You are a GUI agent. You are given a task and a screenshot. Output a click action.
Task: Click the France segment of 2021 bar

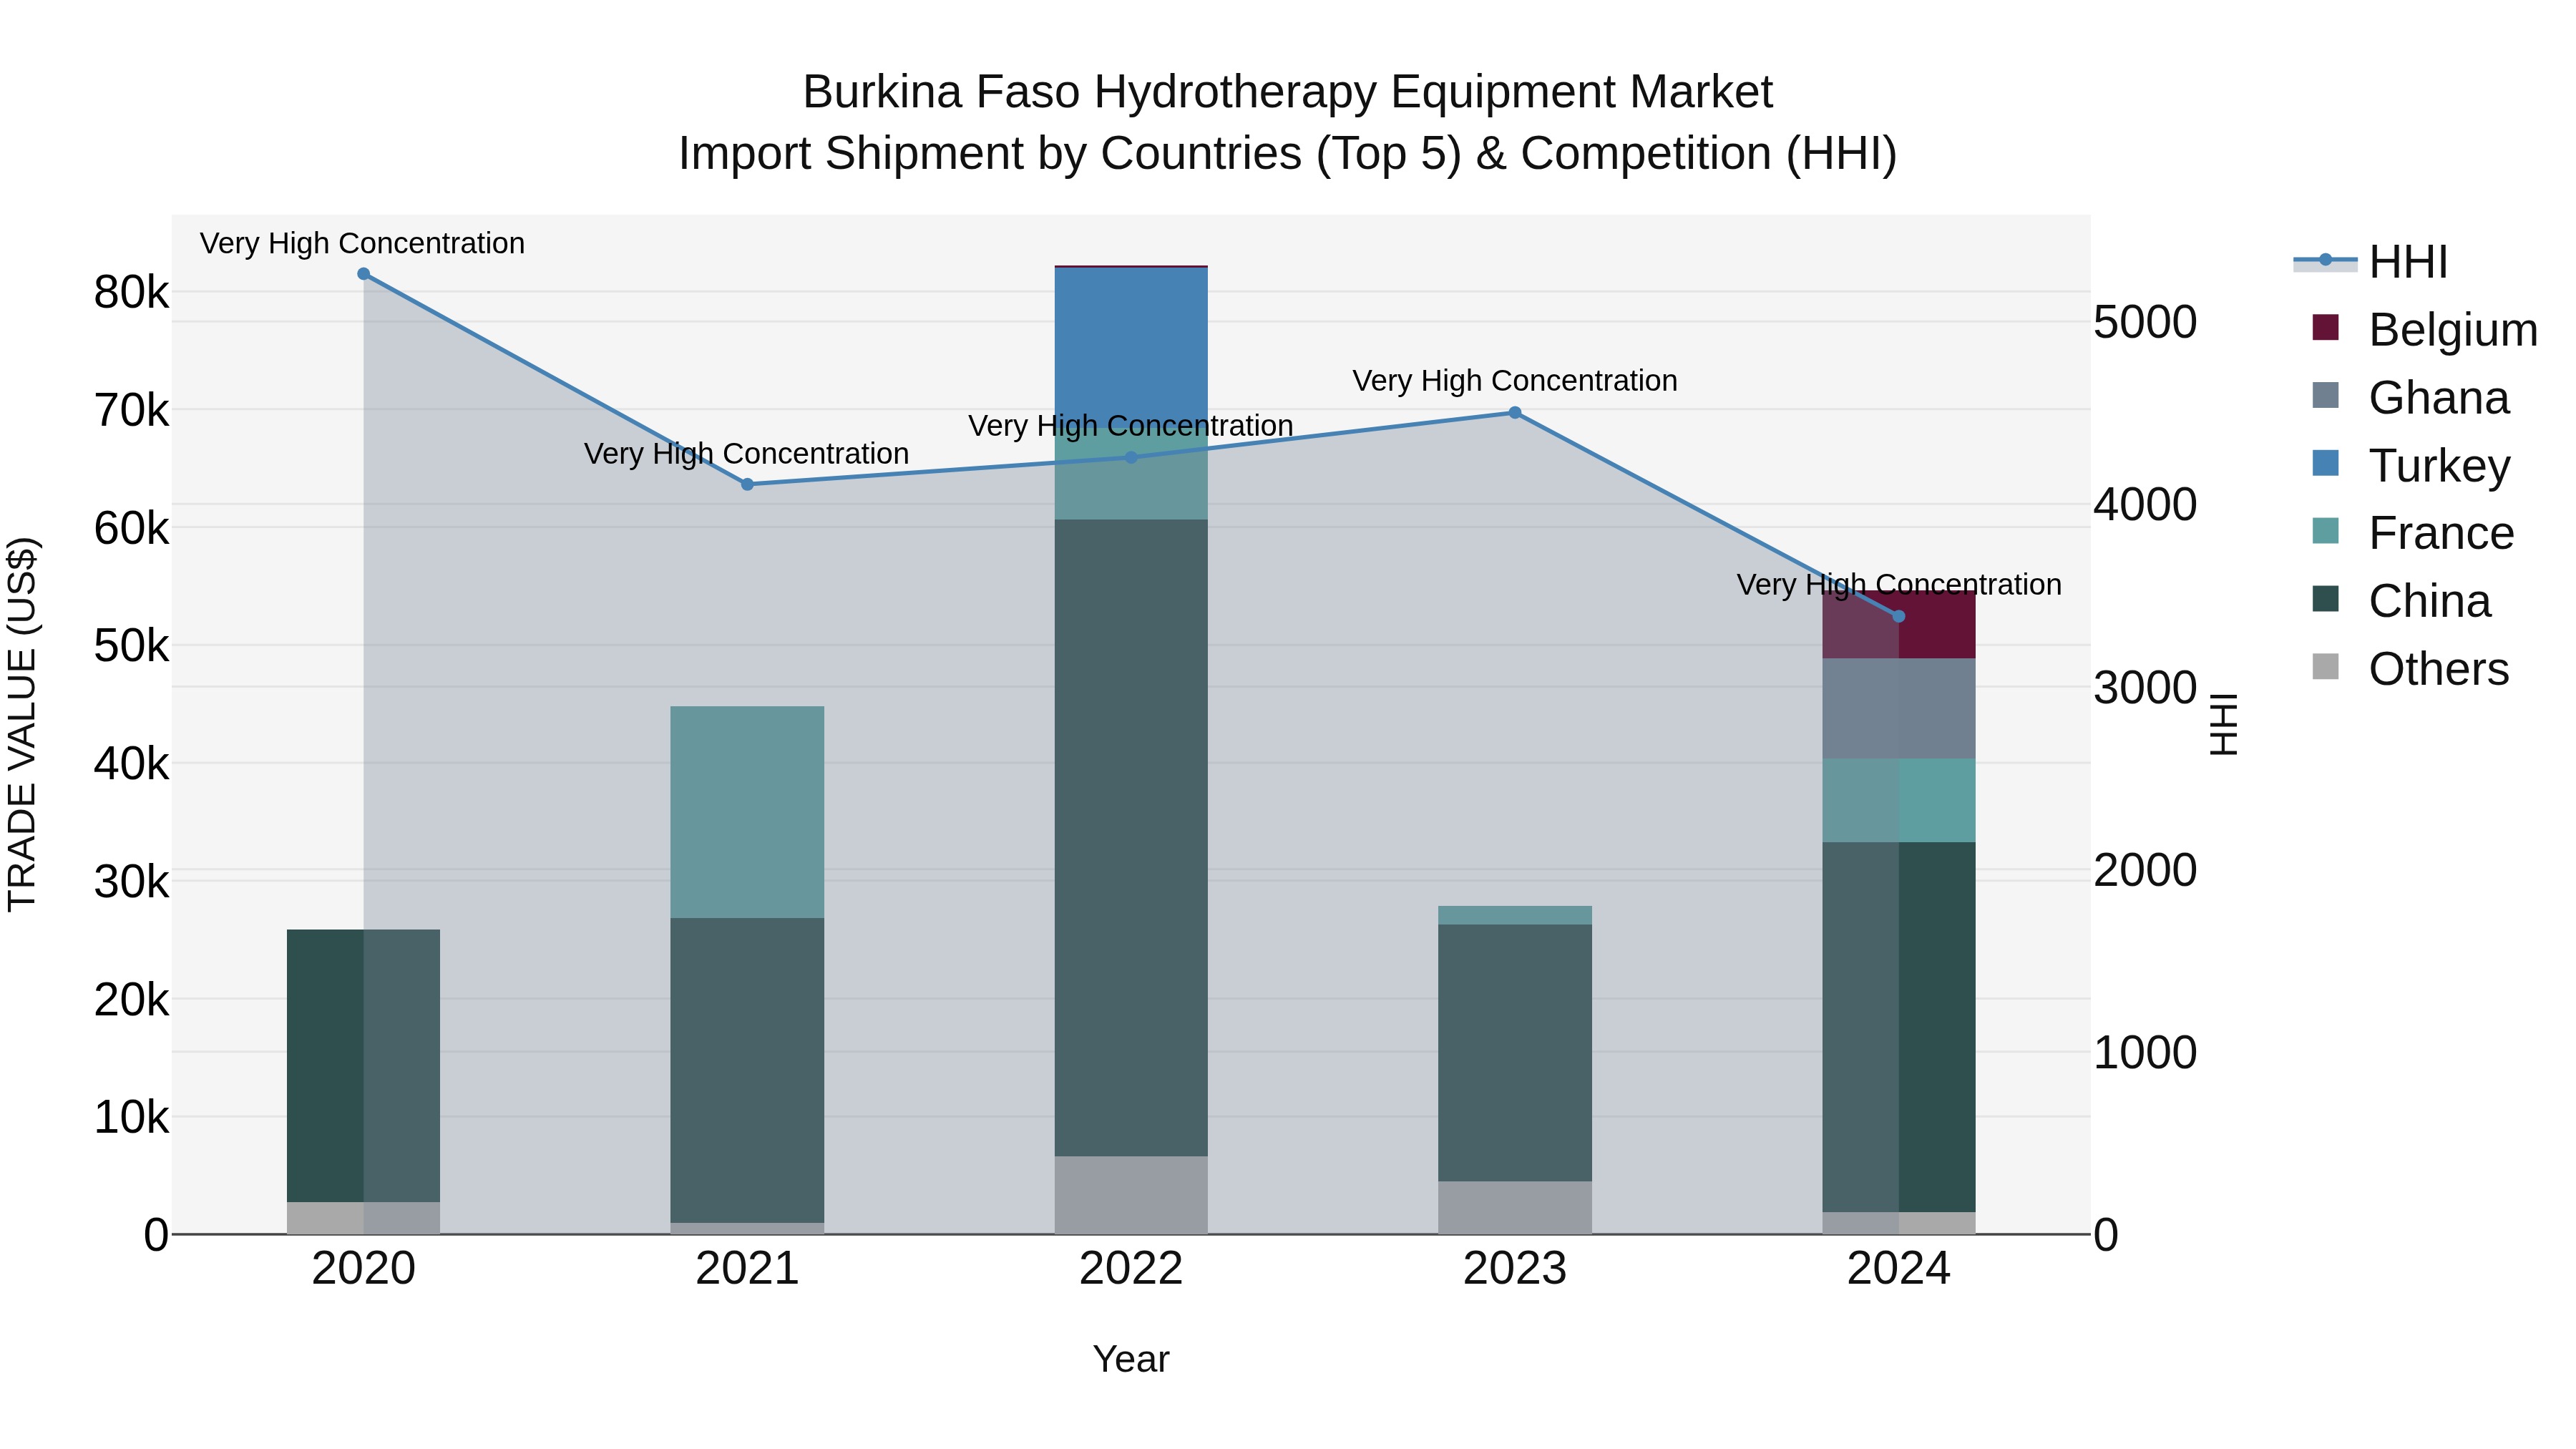747,812
